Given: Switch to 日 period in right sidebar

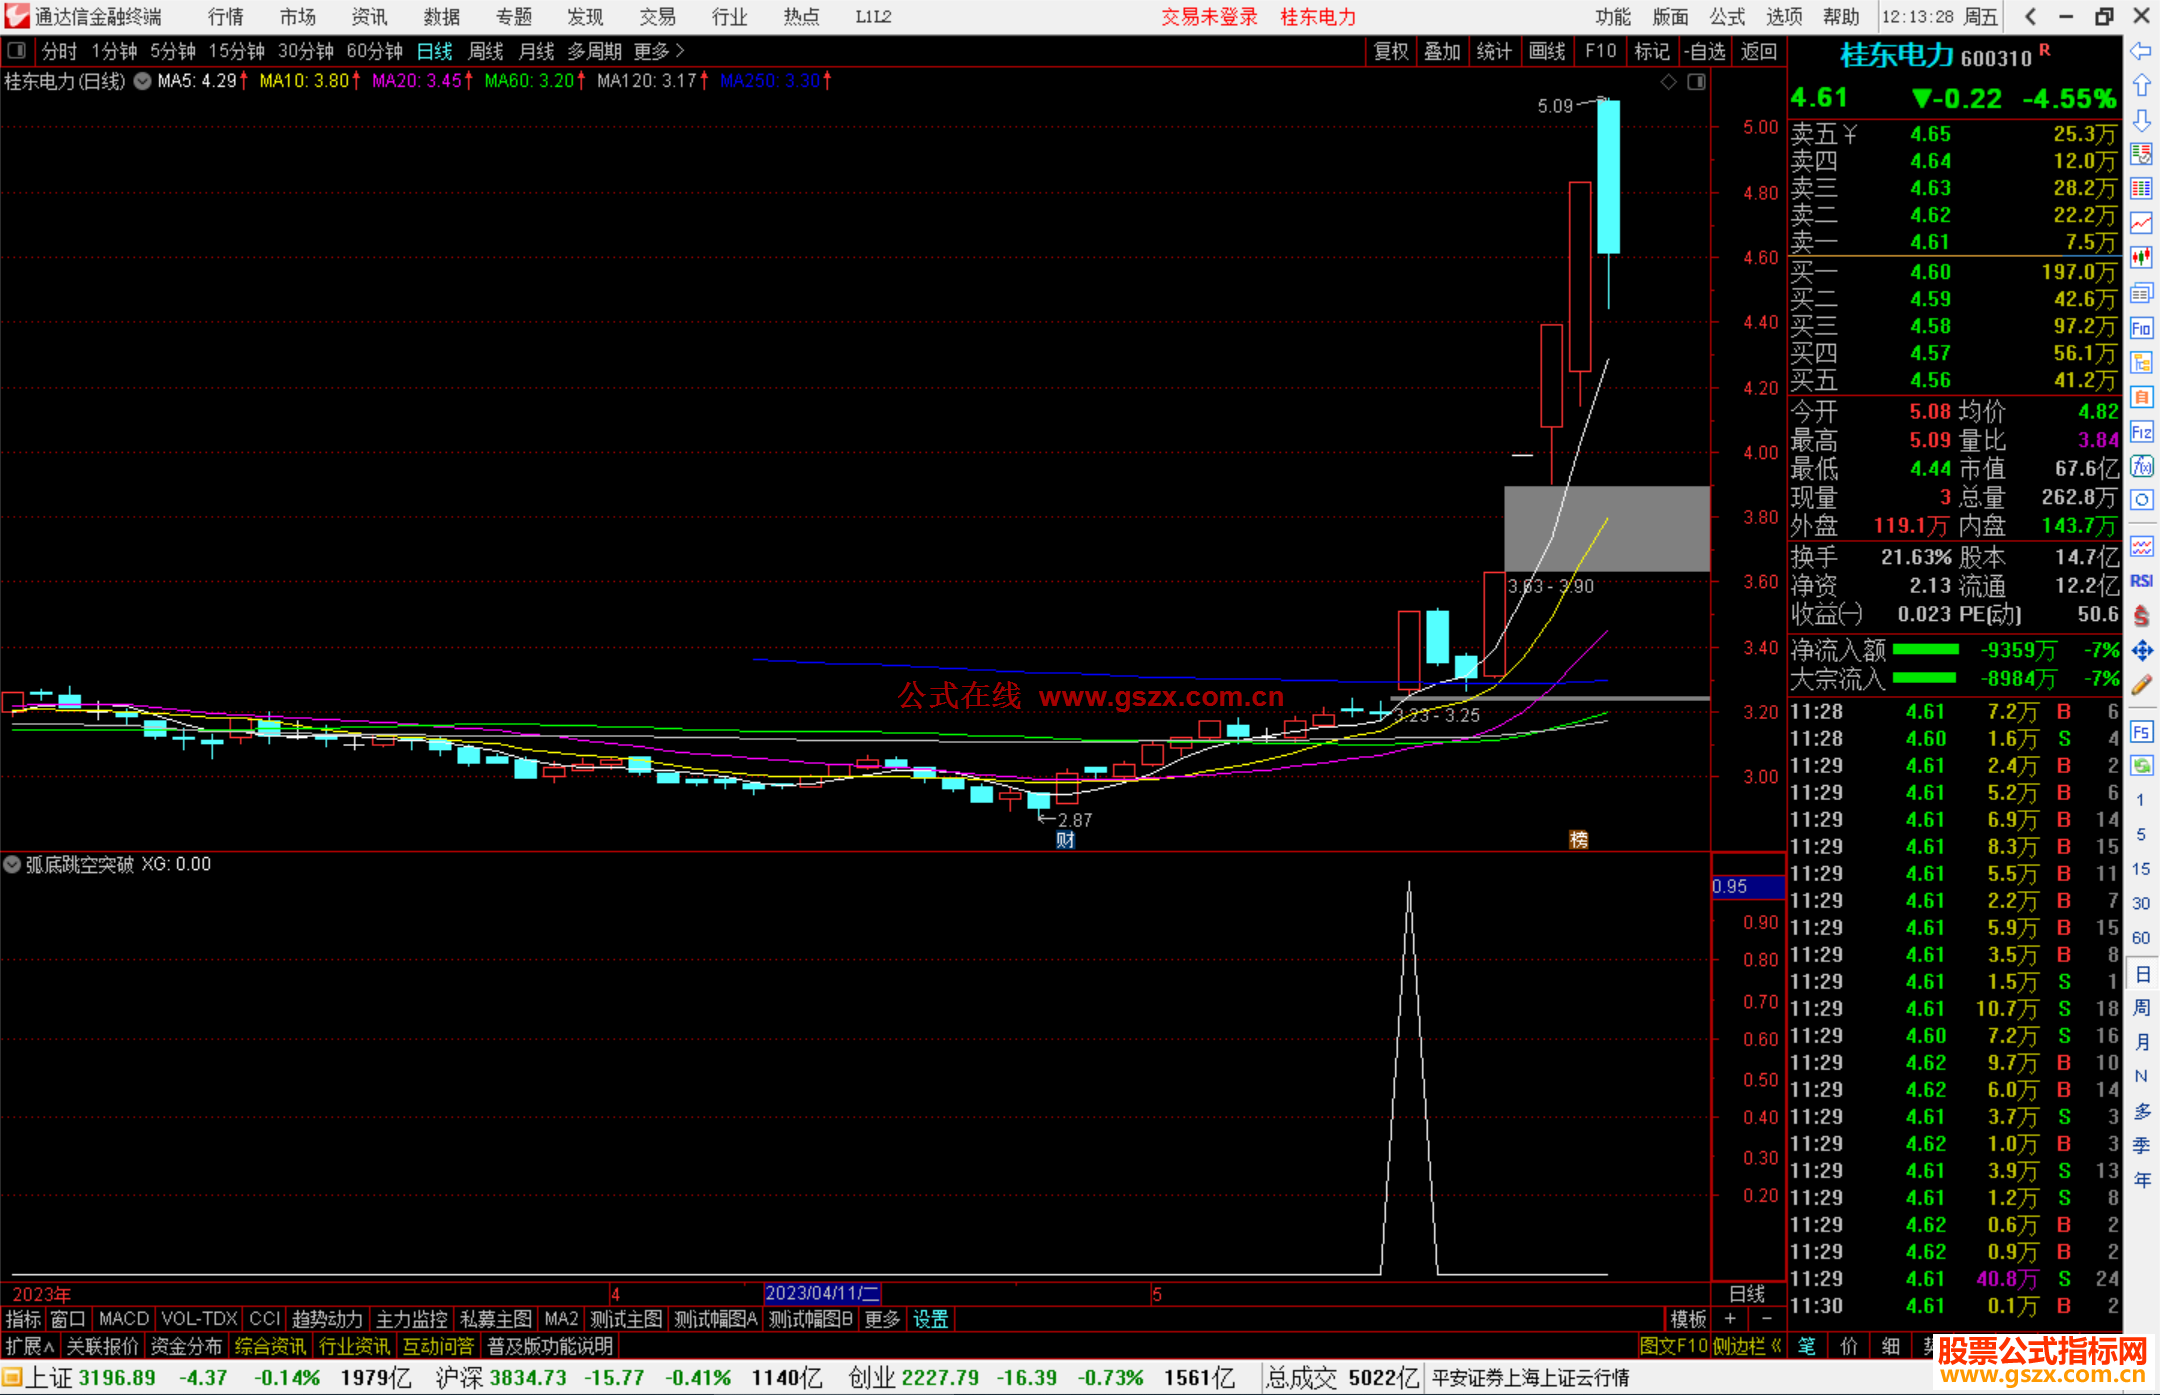Looking at the screenshot, I should tap(2141, 974).
